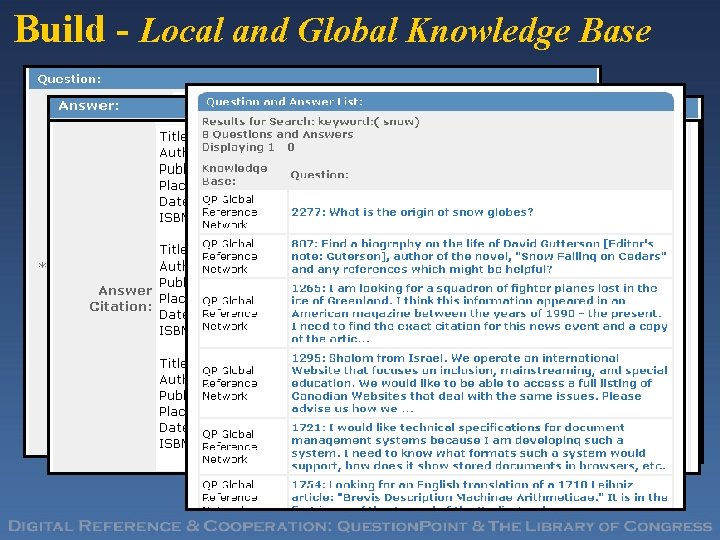Click the 8 Questions and Answers count
Image resolution: width=720 pixels, height=540 pixels.
tap(277, 135)
